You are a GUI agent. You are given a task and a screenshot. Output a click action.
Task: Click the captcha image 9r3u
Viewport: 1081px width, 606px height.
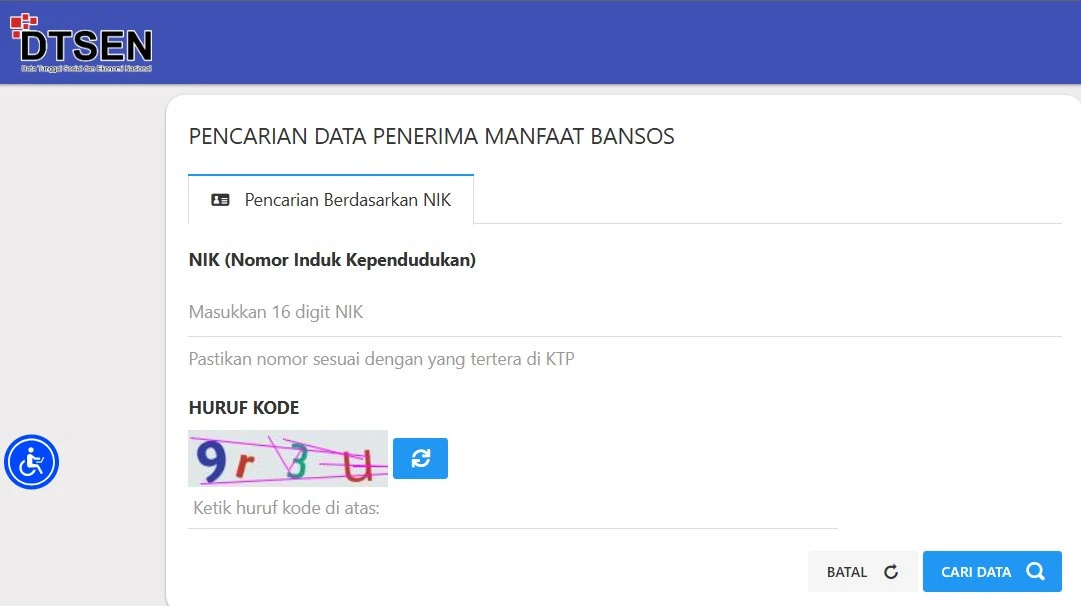point(288,458)
